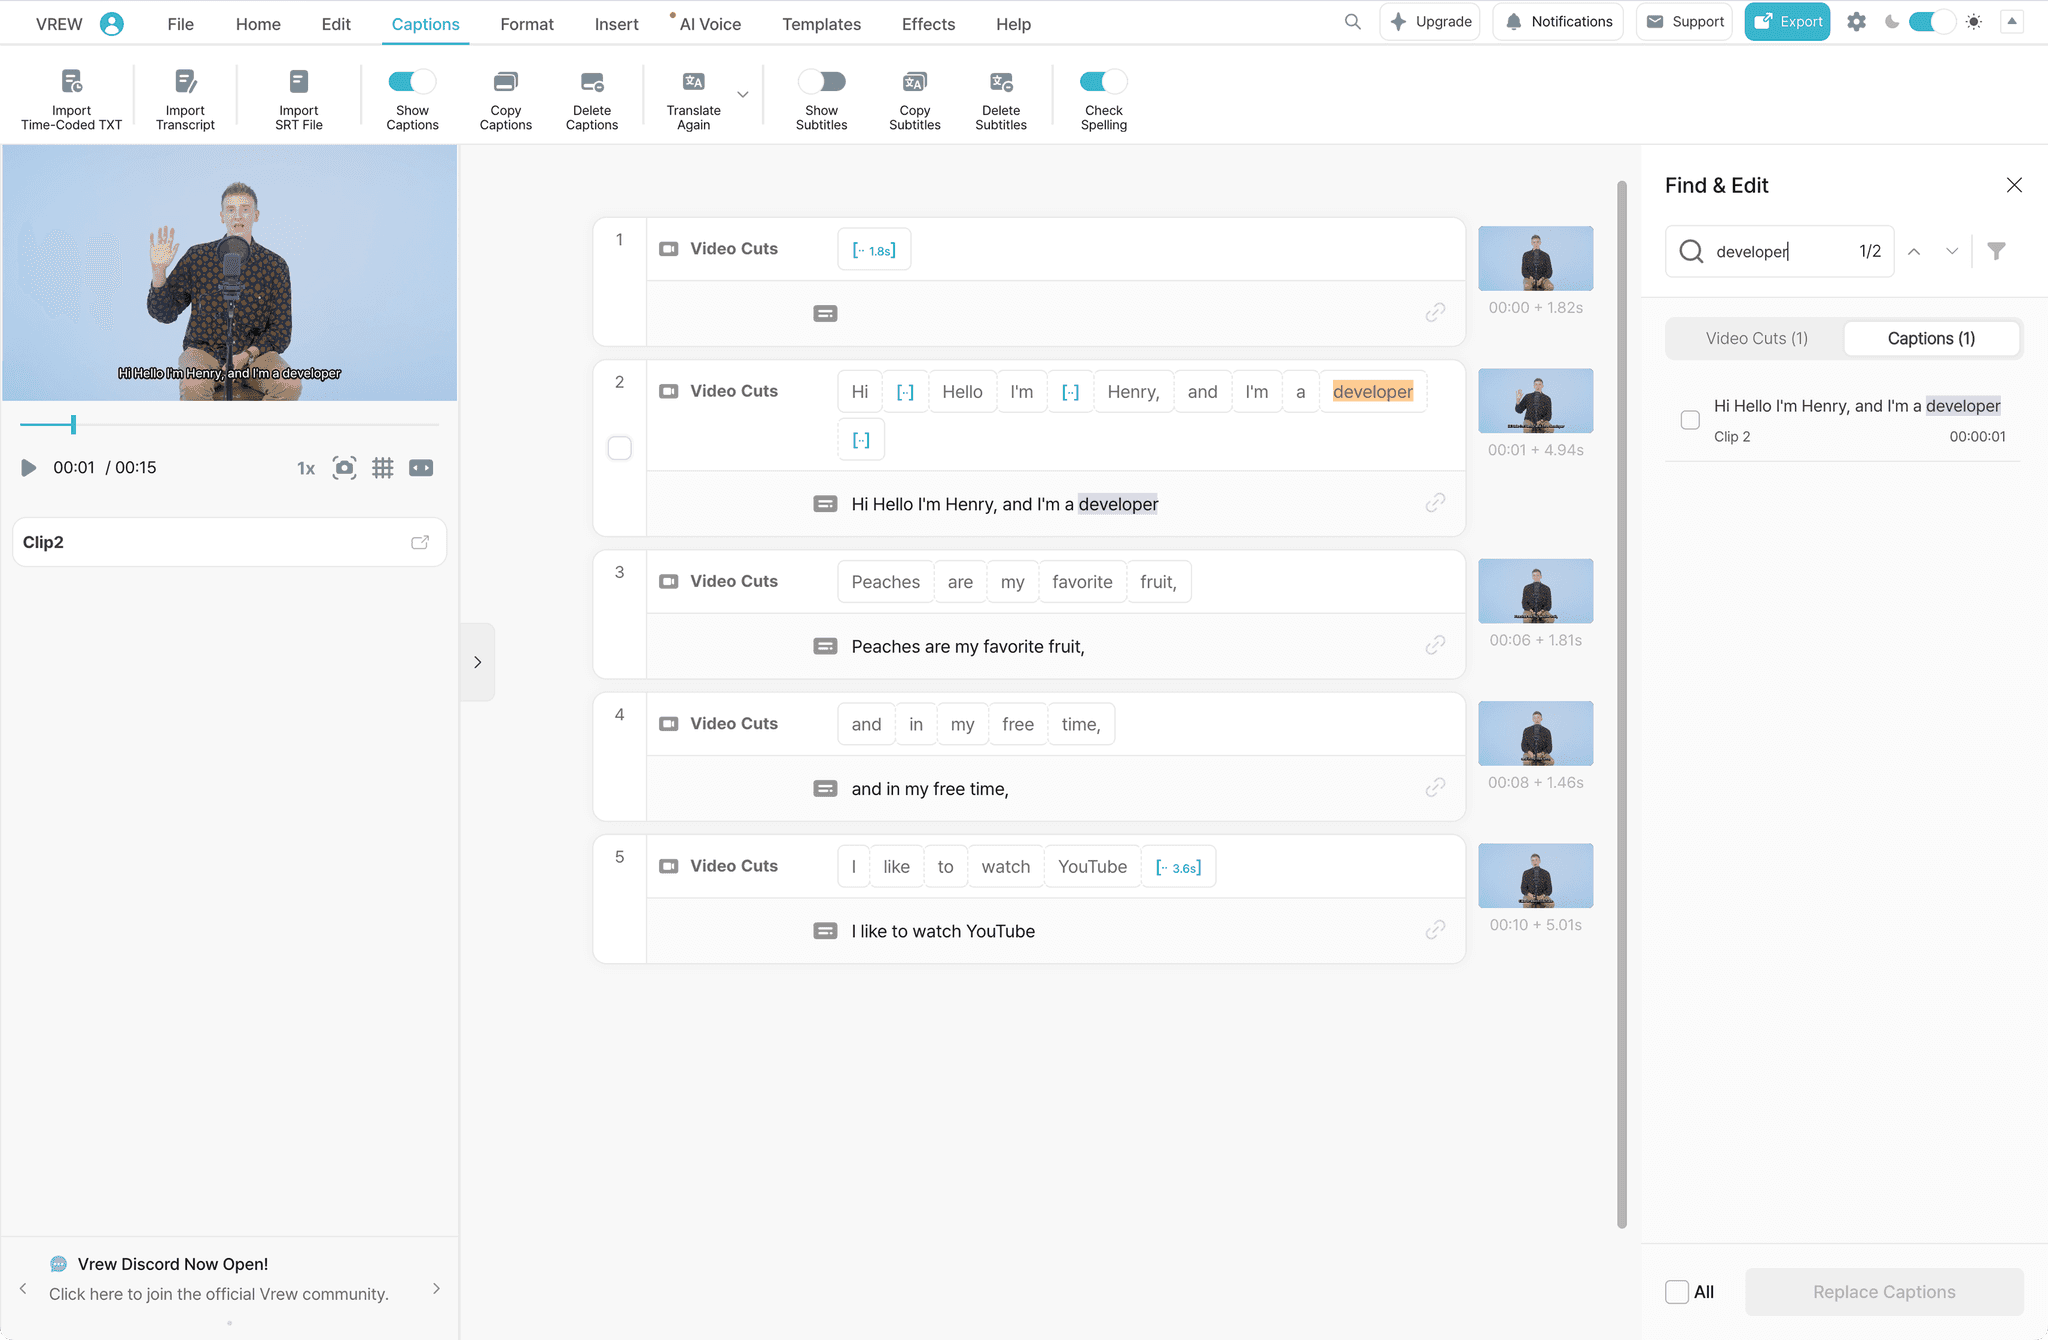Take a snapshot with the camera icon
Screen dimensions: 2048x1340
[344, 468]
